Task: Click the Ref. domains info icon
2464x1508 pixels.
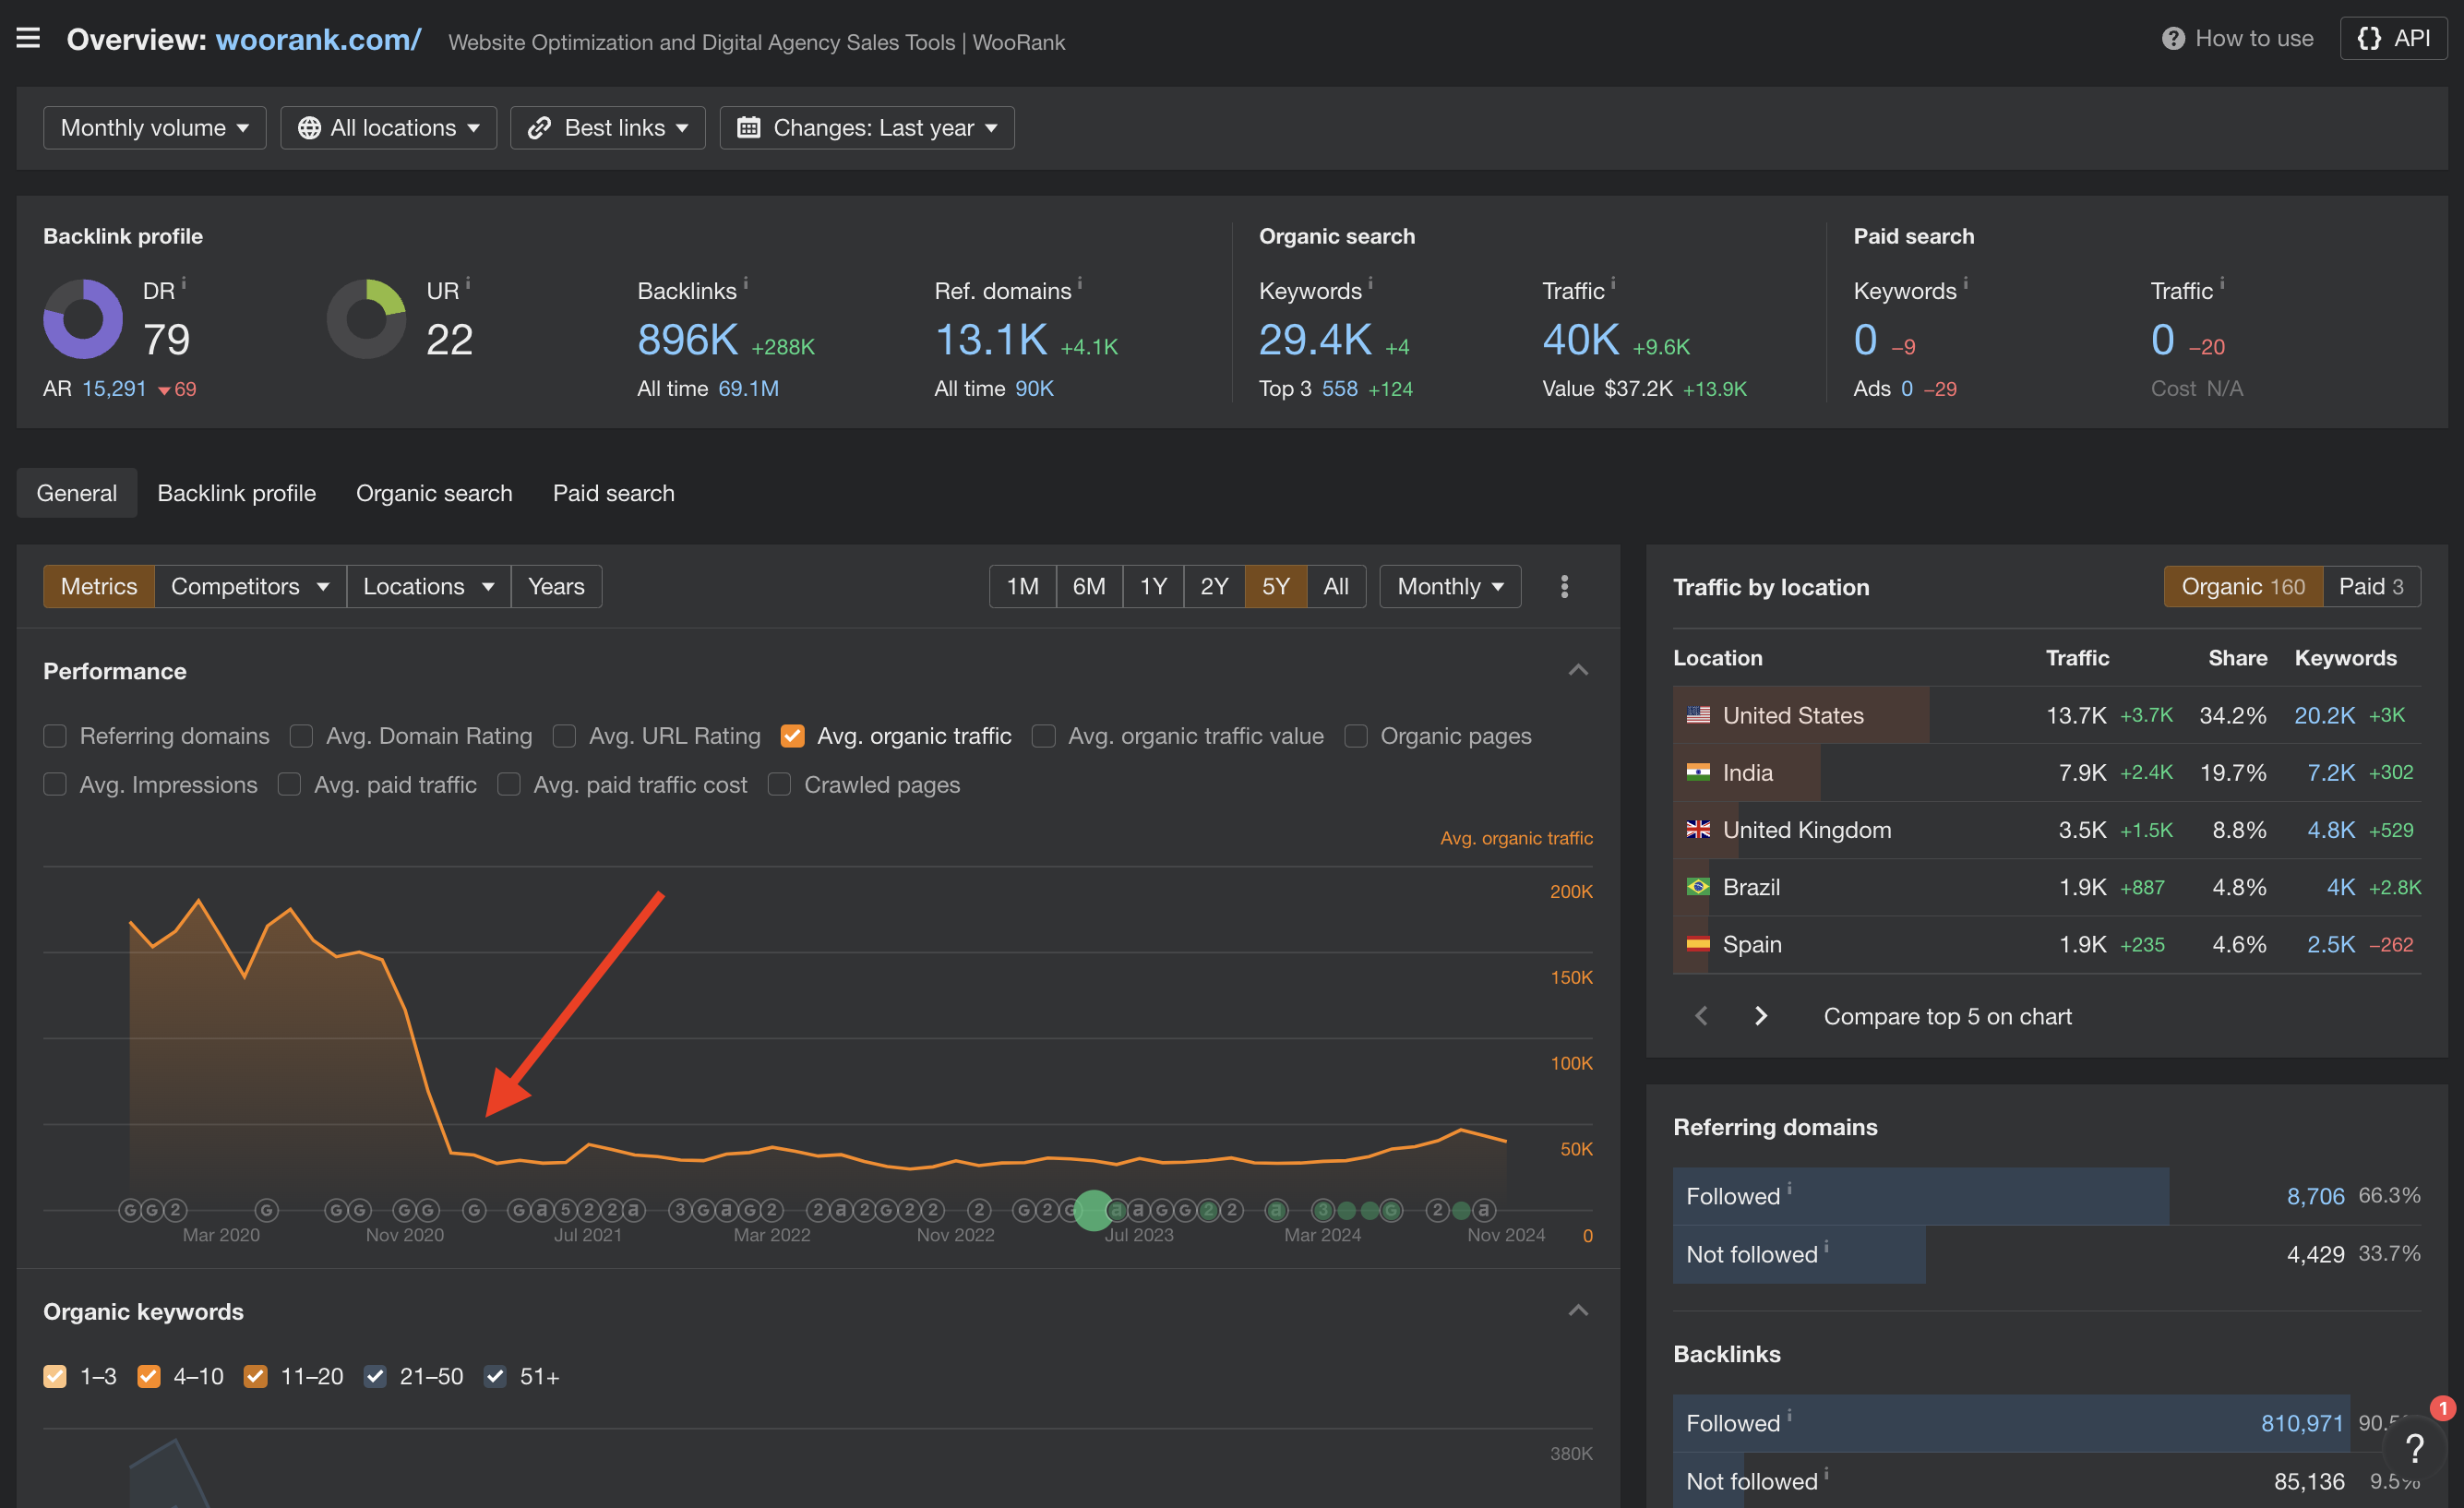Action: (x=1080, y=283)
